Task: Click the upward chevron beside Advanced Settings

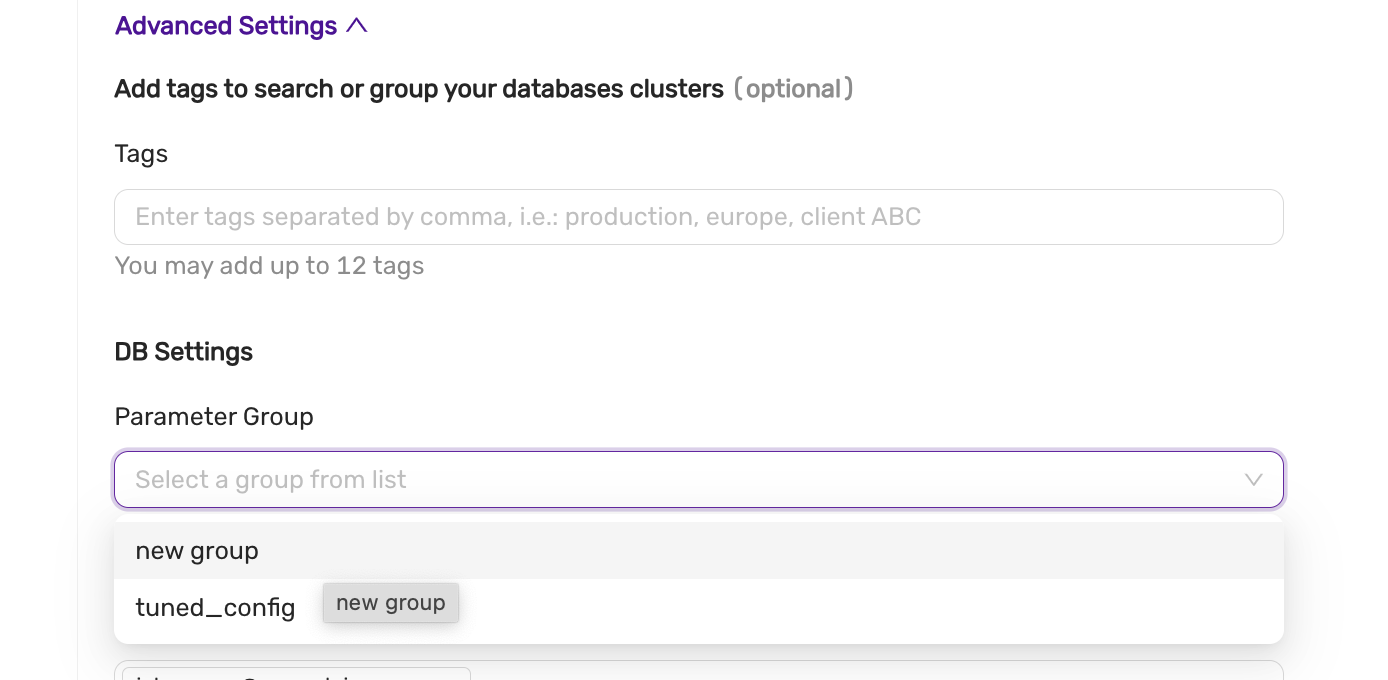Action: point(358,26)
